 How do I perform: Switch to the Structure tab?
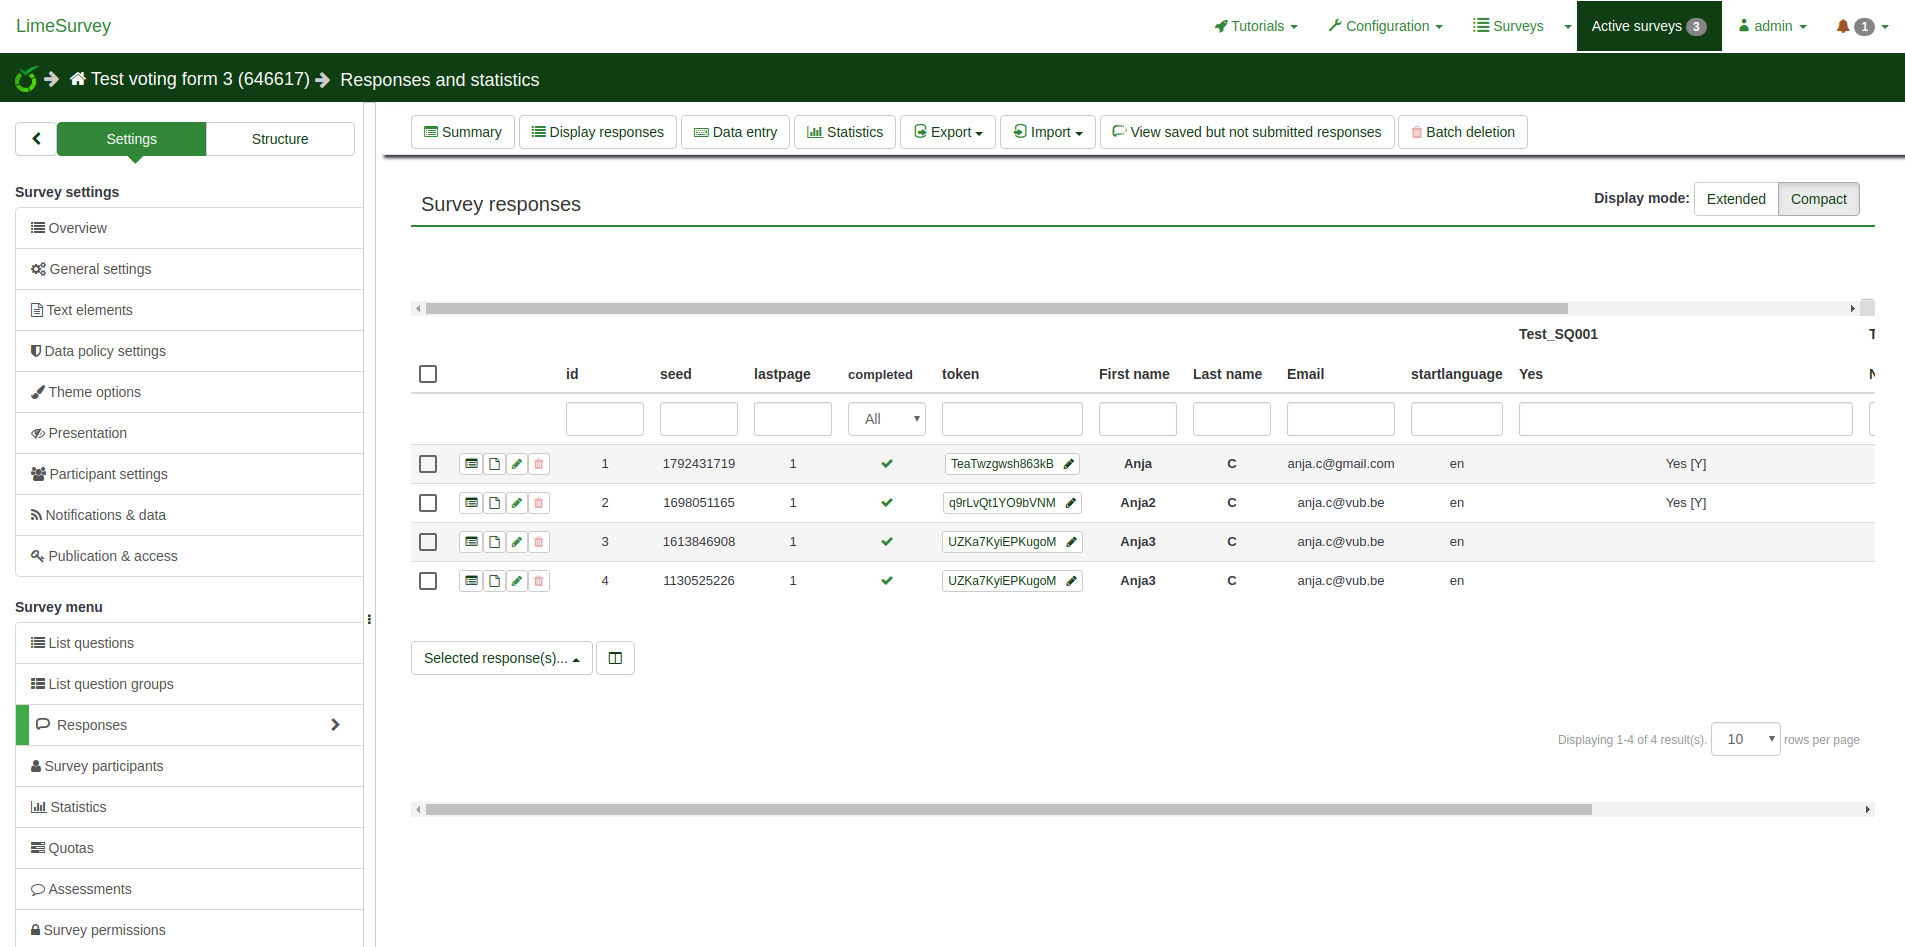280,139
